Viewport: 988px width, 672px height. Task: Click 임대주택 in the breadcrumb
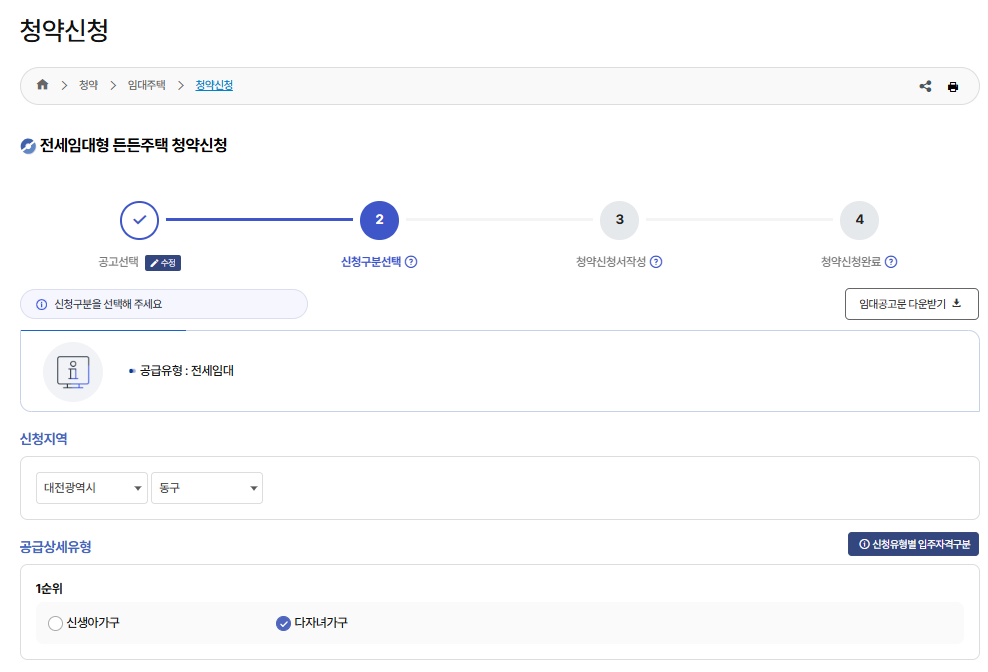click(x=146, y=85)
